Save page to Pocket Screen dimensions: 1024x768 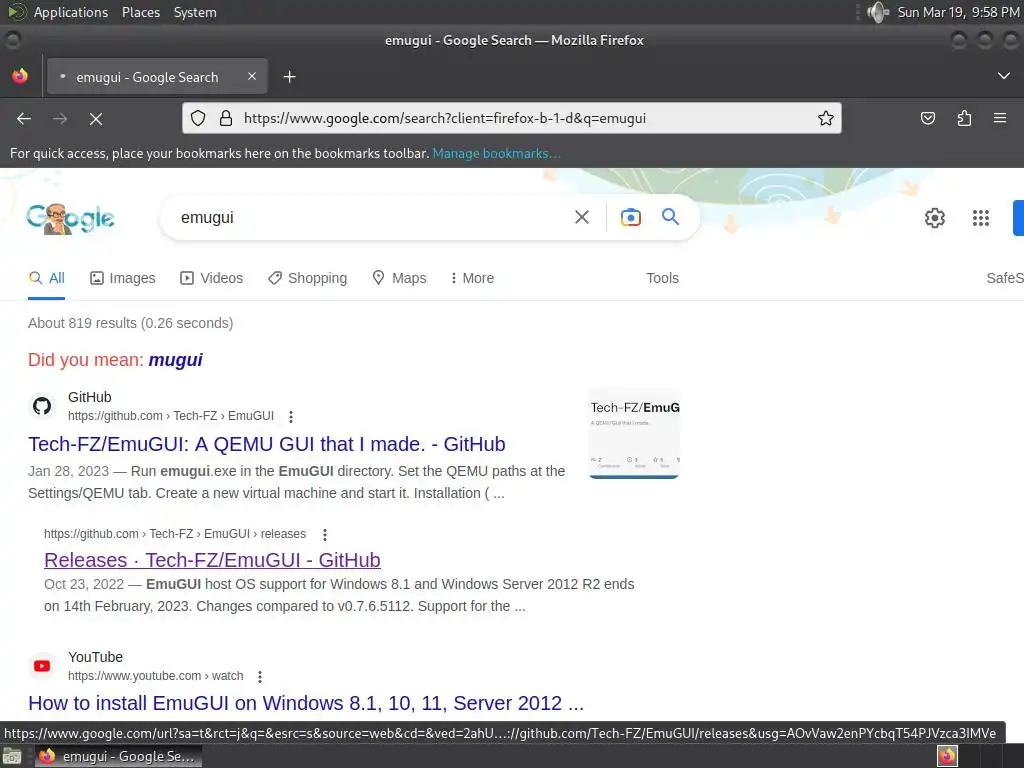point(927,118)
